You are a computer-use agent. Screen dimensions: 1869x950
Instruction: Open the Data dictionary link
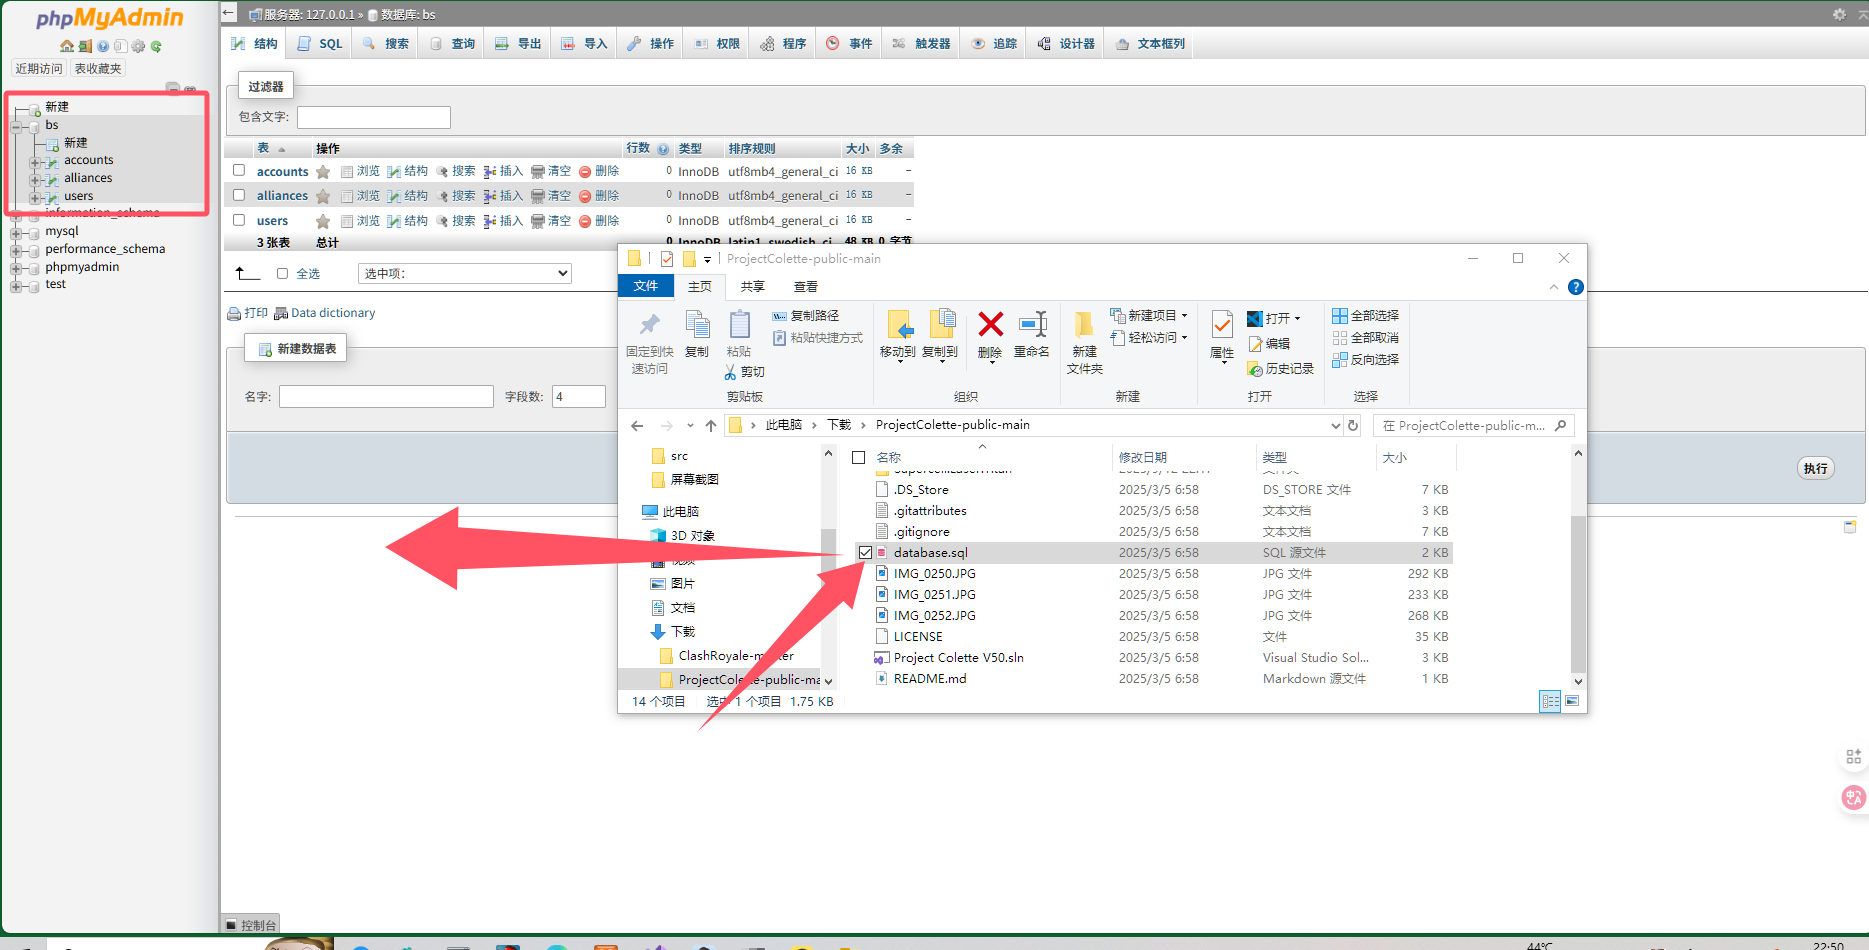333,313
